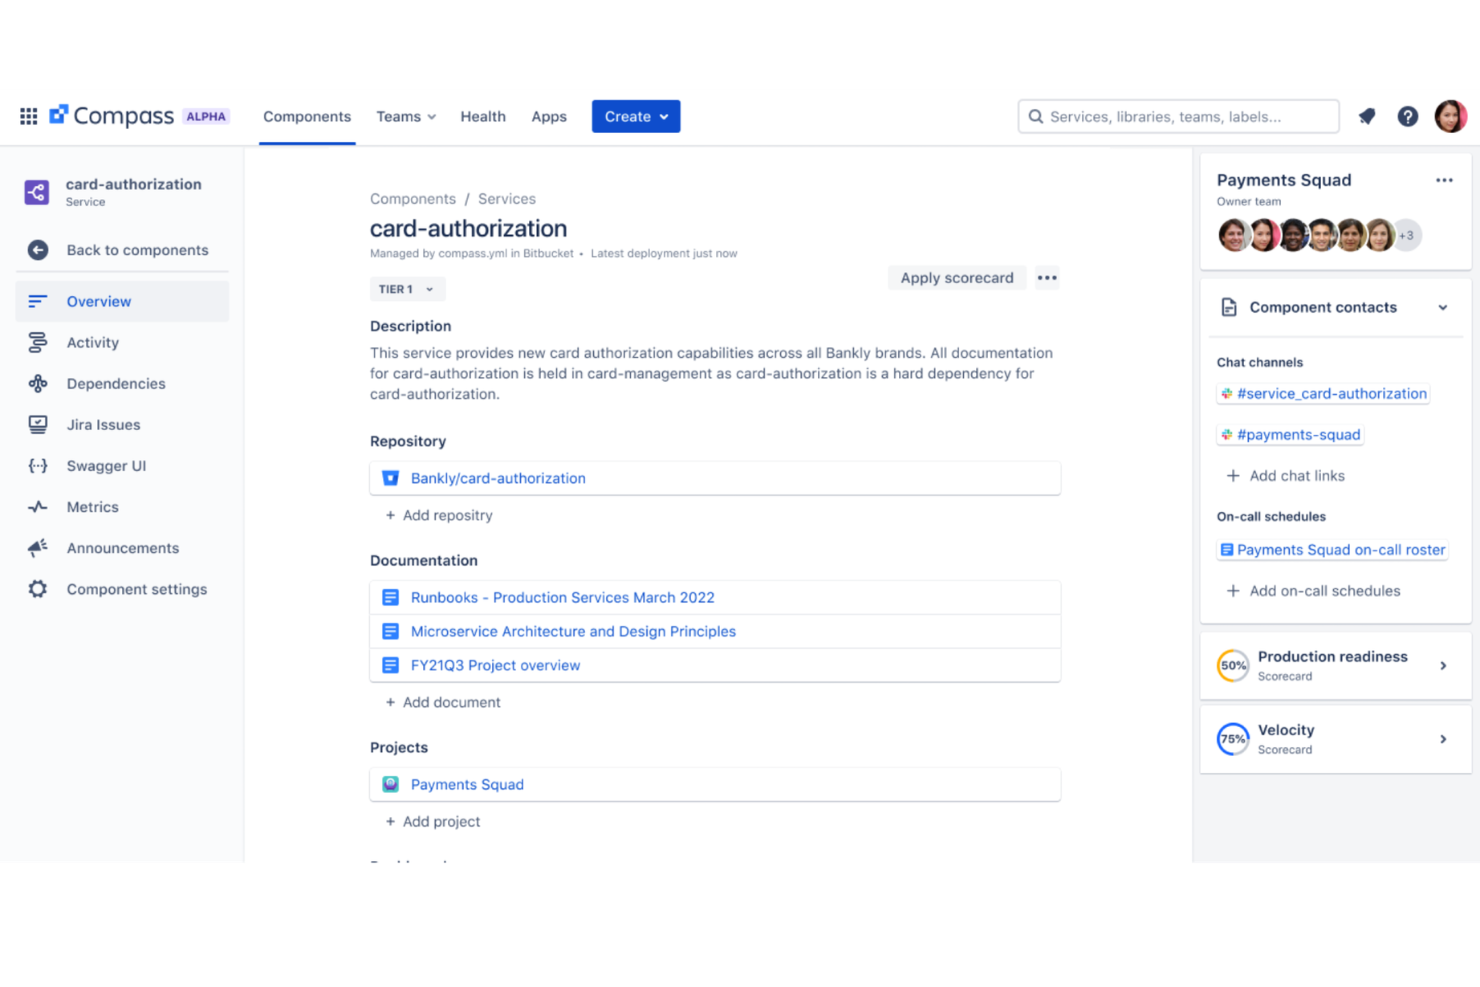Open the Payments Squad project link

(467, 784)
